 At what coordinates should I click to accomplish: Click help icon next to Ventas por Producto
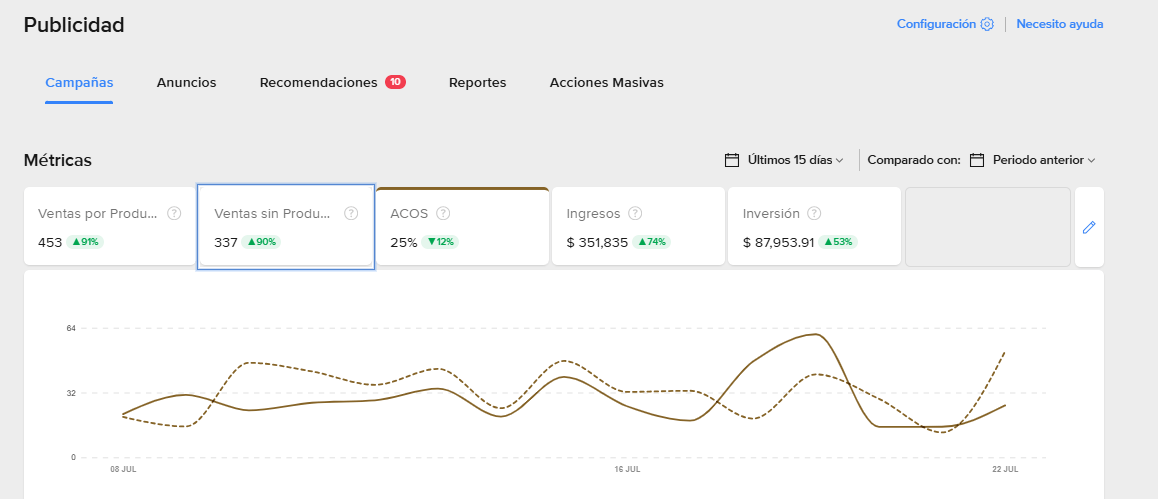pos(174,213)
